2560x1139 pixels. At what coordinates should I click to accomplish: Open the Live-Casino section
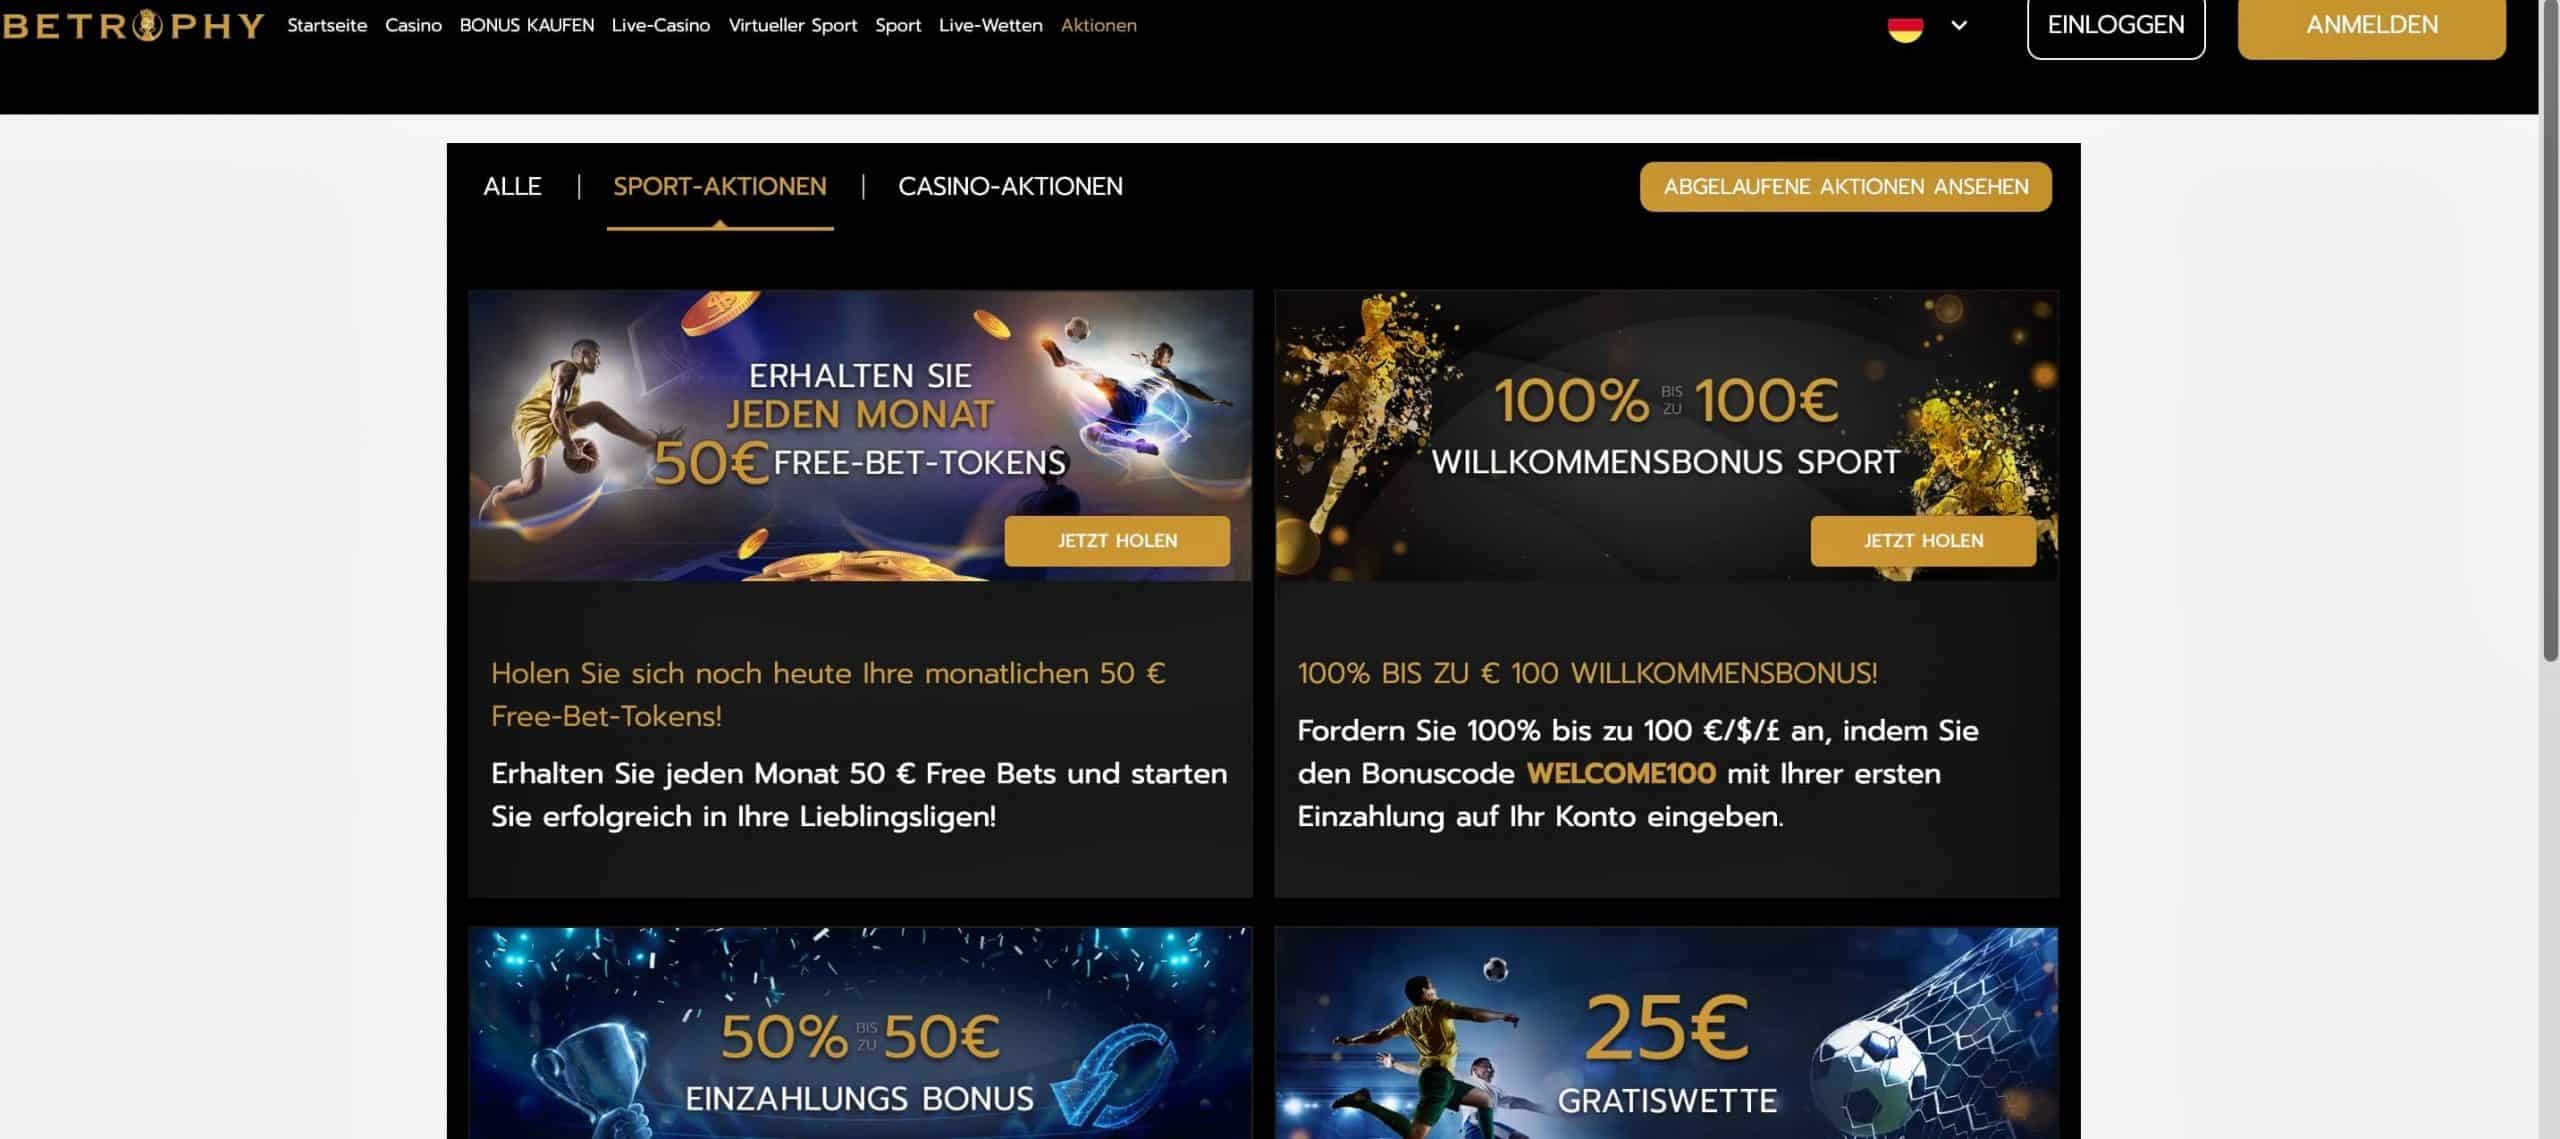click(x=661, y=25)
